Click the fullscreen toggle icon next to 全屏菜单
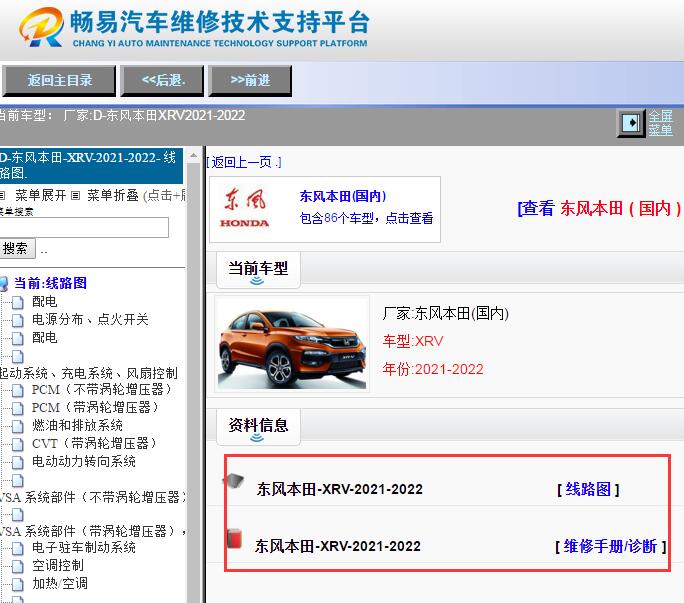Image resolution: width=684 pixels, height=603 pixels. tap(631, 123)
